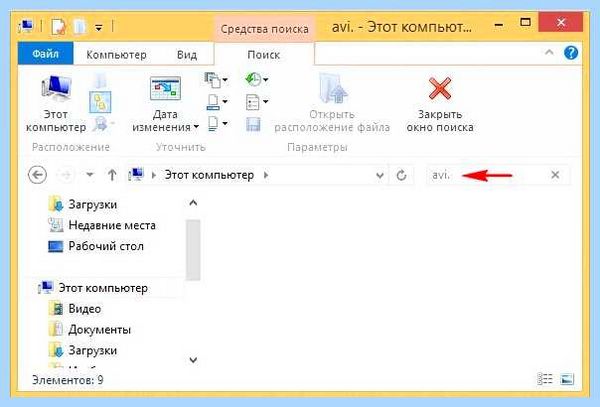Screen dimensions: 600x407
Task: Click navigation pane scroll down arrow
Action: 193,360
